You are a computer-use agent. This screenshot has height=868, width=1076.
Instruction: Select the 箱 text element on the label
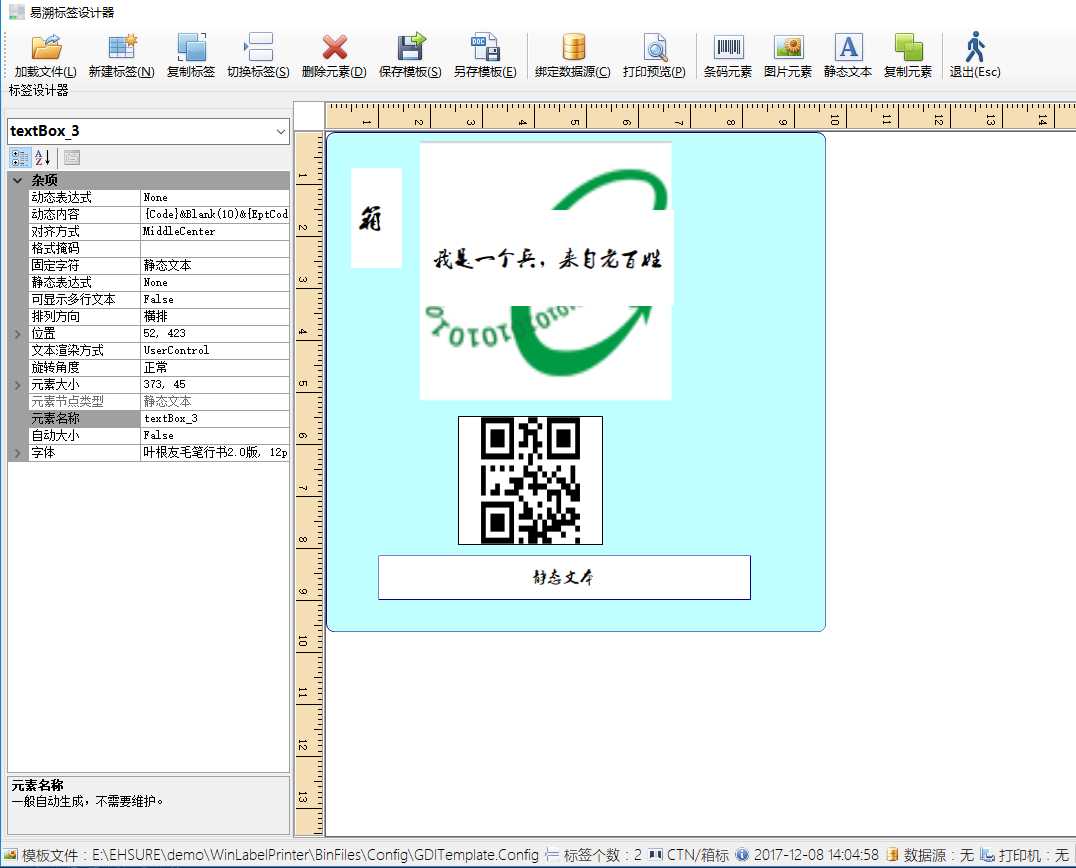376,218
